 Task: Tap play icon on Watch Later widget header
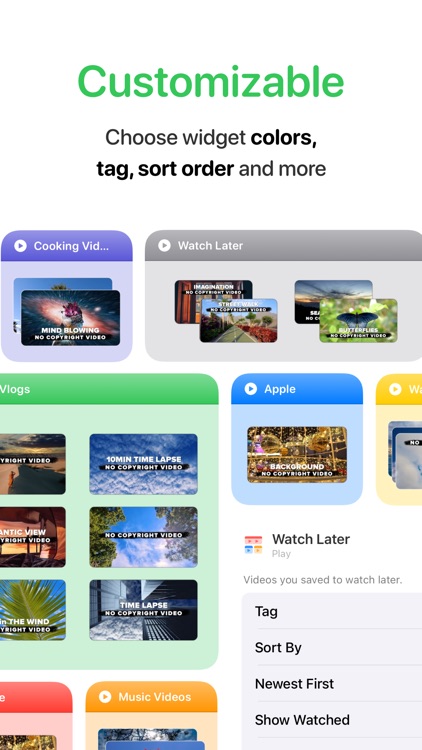tap(164, 245)
